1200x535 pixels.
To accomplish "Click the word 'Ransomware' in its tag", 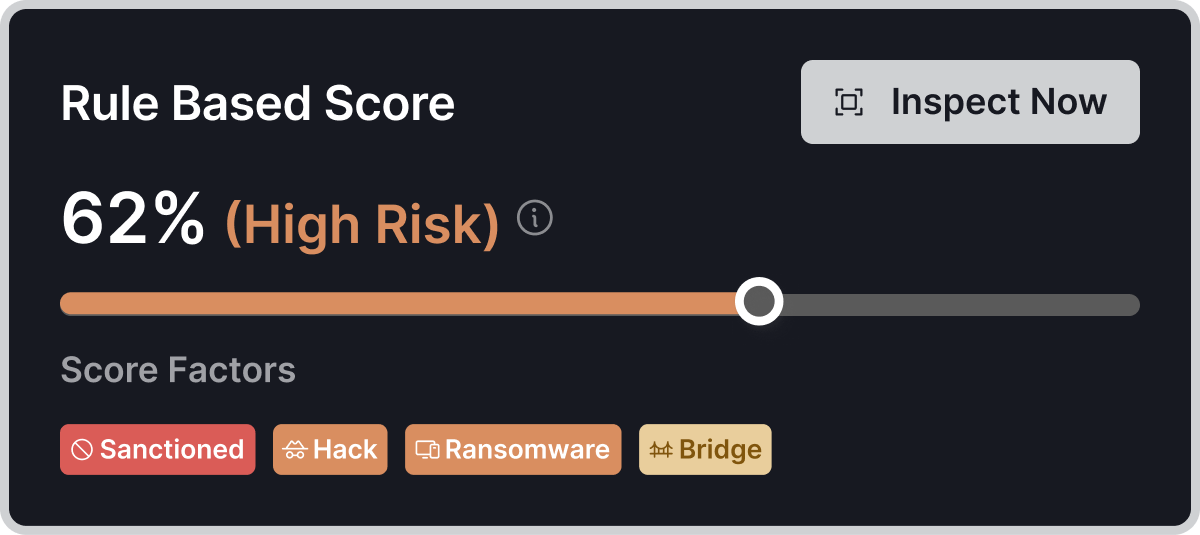I will 527,450.
